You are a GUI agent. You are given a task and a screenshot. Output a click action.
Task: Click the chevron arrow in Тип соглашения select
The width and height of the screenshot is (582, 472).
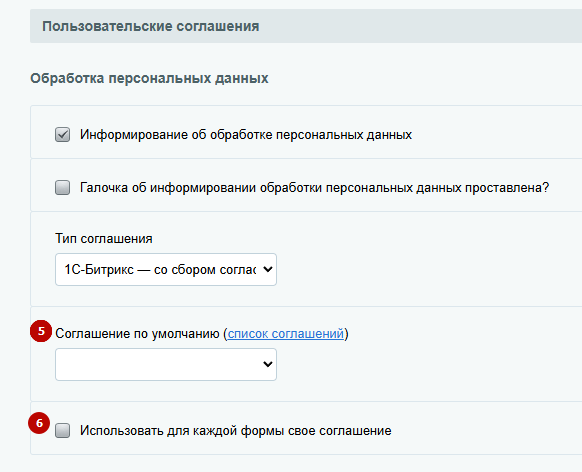click(268, 269)
